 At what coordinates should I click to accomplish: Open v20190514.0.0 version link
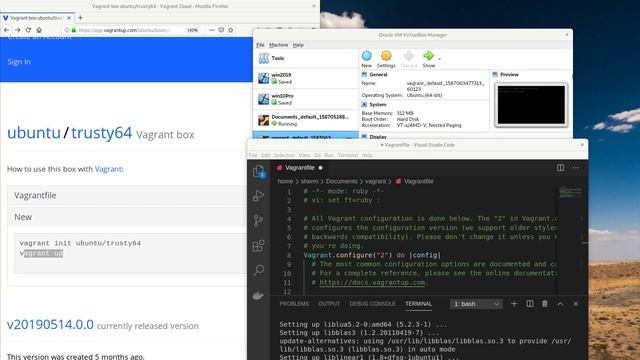pos(50,324)
